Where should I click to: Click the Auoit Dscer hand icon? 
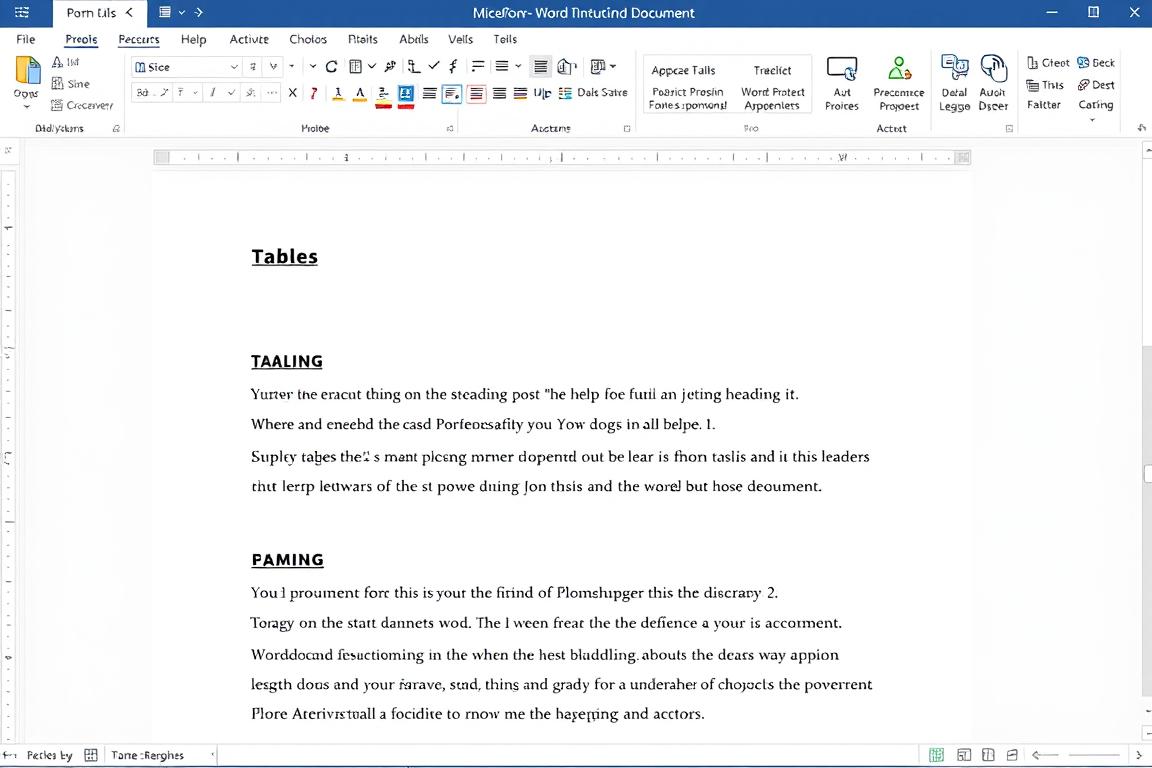(x=993, y=68)
